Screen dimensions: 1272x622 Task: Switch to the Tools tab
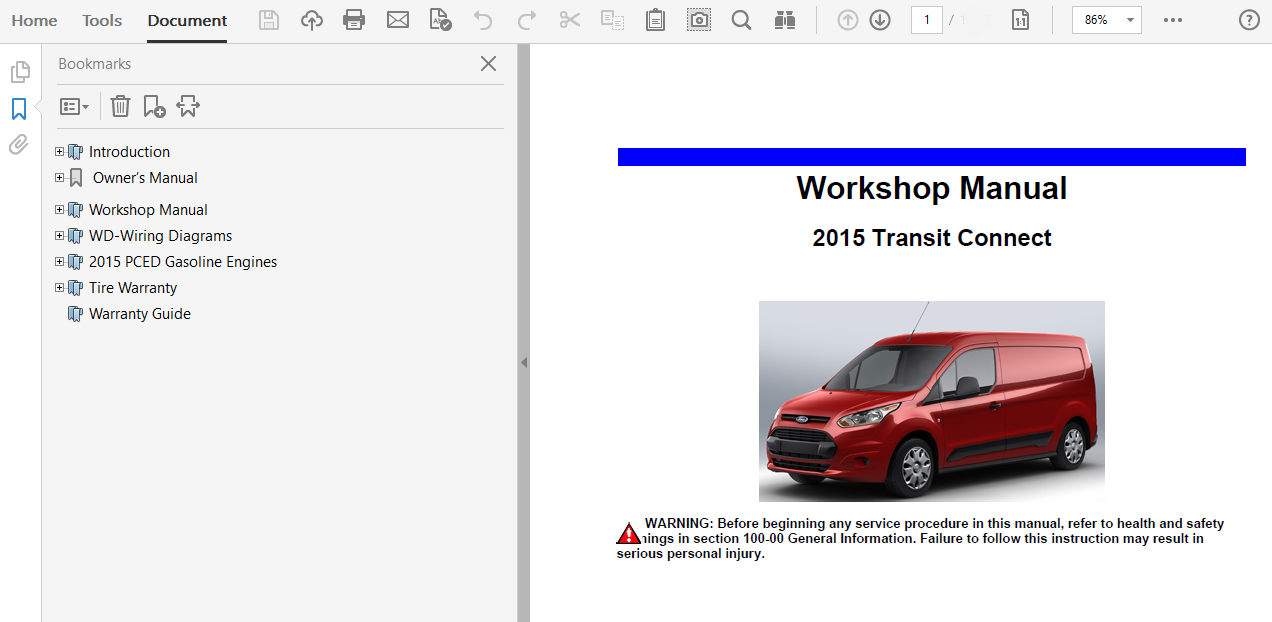[102, 20]
